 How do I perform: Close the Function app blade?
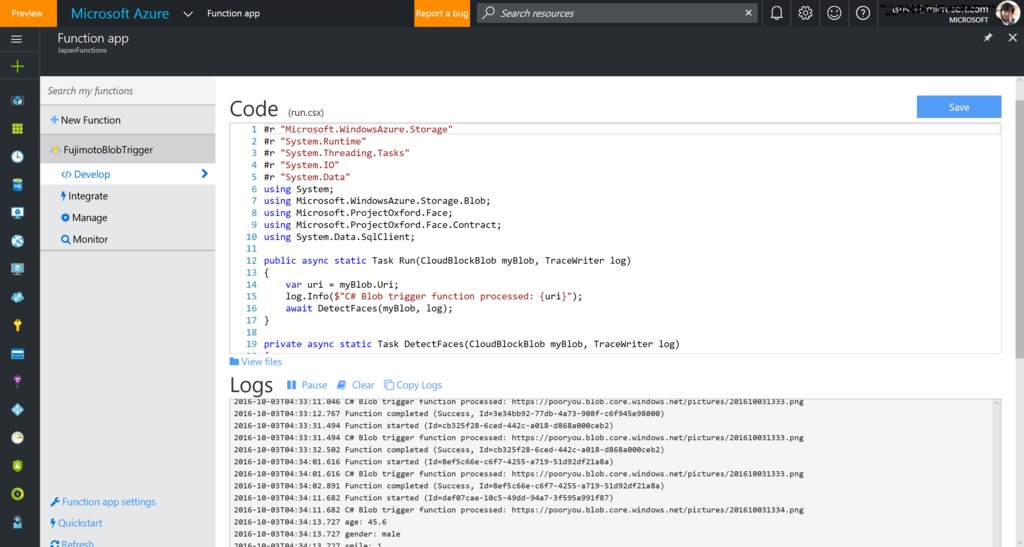1012,38
